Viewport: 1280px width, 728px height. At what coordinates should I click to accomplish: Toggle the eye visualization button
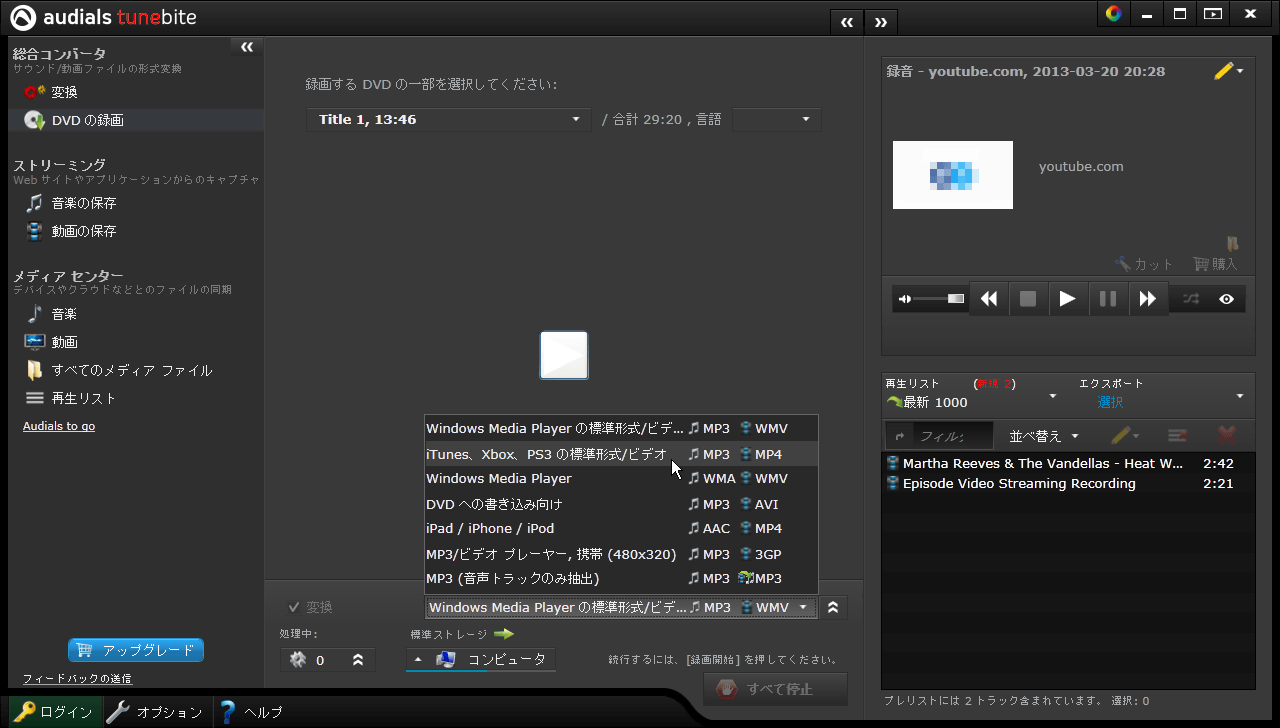coord(1227,299)
